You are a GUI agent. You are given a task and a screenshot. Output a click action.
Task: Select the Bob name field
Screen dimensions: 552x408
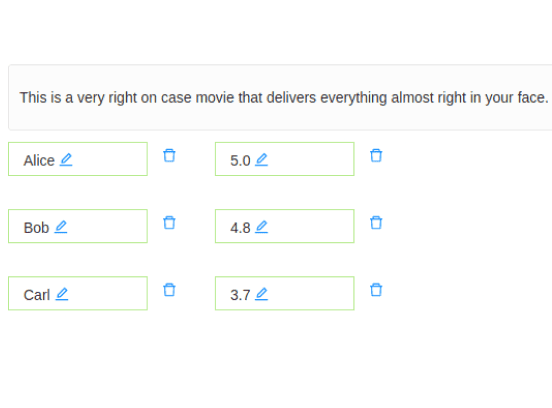(78, 226)
